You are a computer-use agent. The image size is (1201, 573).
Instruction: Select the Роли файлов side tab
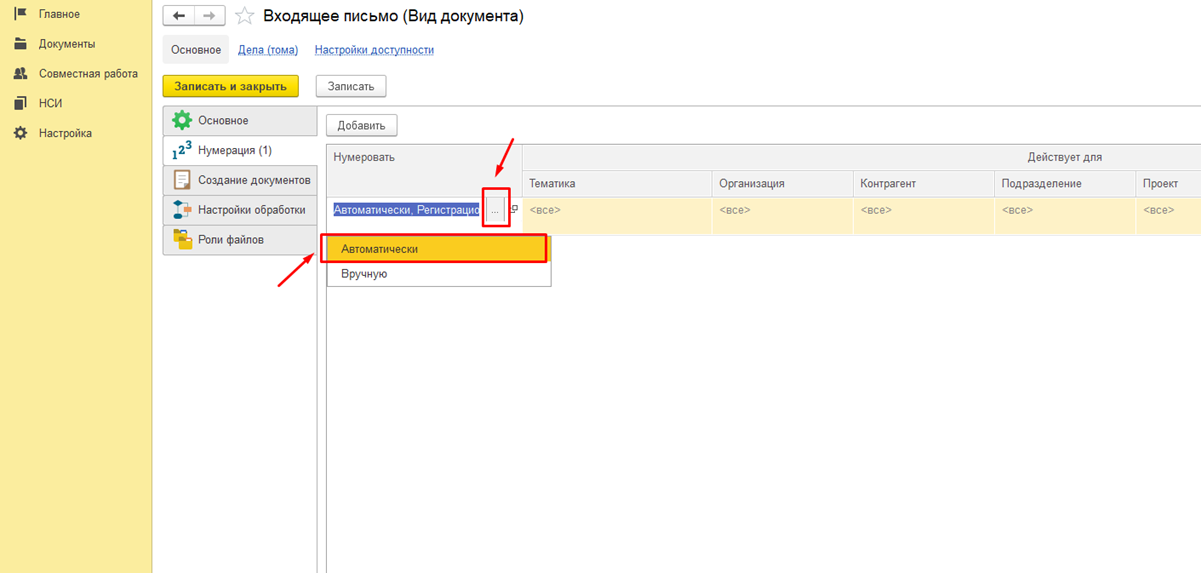[x=240, y=239]
